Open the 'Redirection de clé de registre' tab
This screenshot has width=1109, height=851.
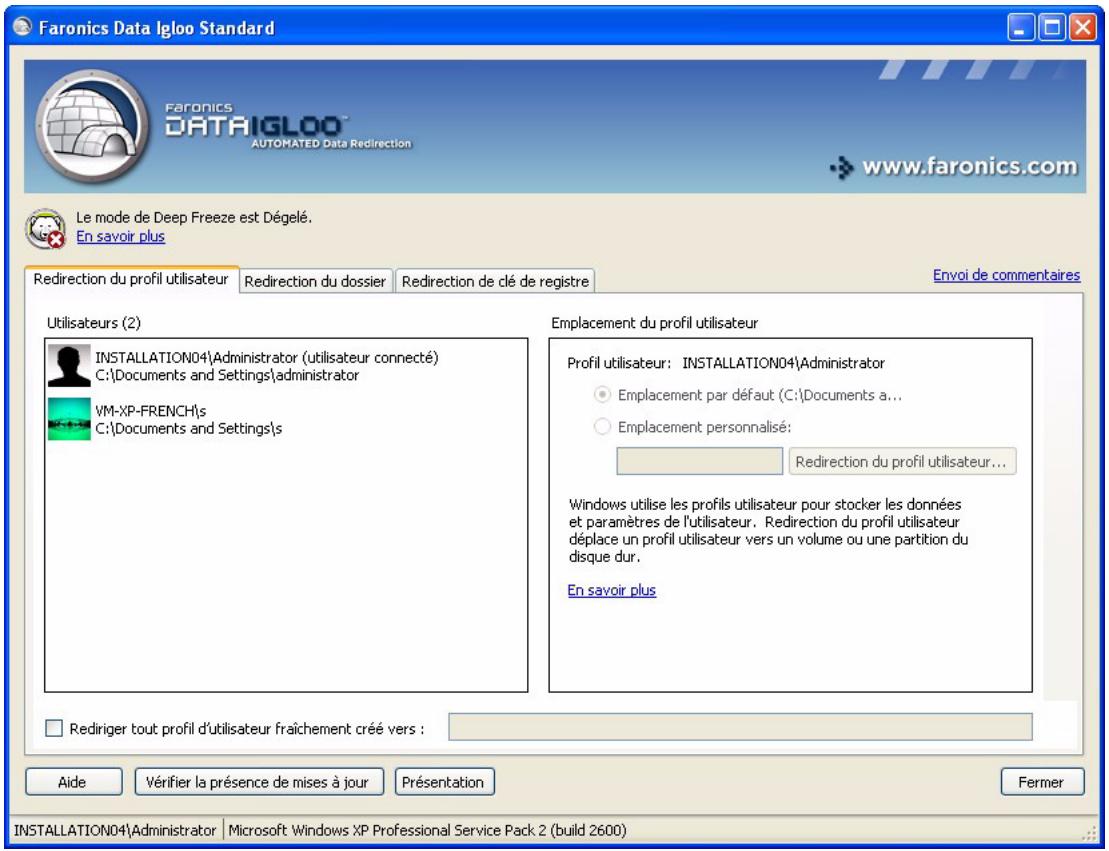pos(495,281)
